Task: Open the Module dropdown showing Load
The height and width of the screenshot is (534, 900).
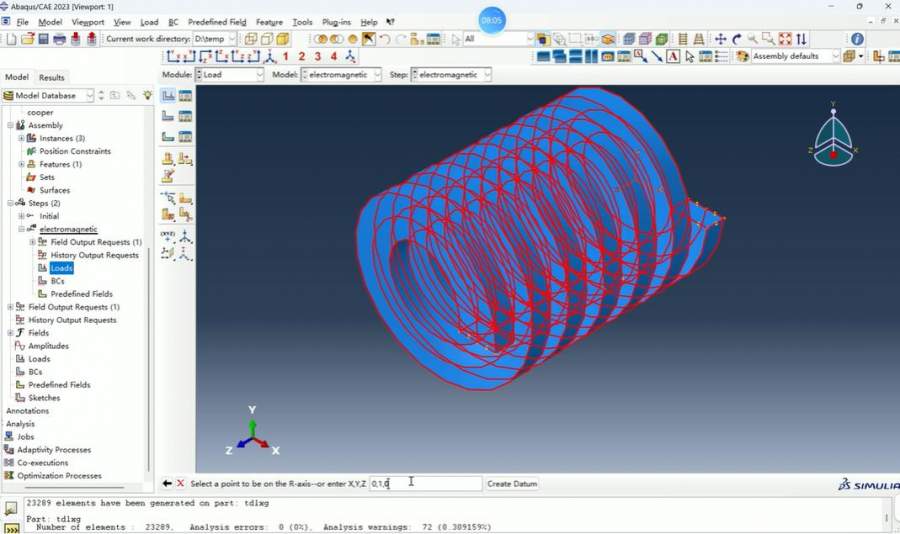Action: tap(229, 75)
